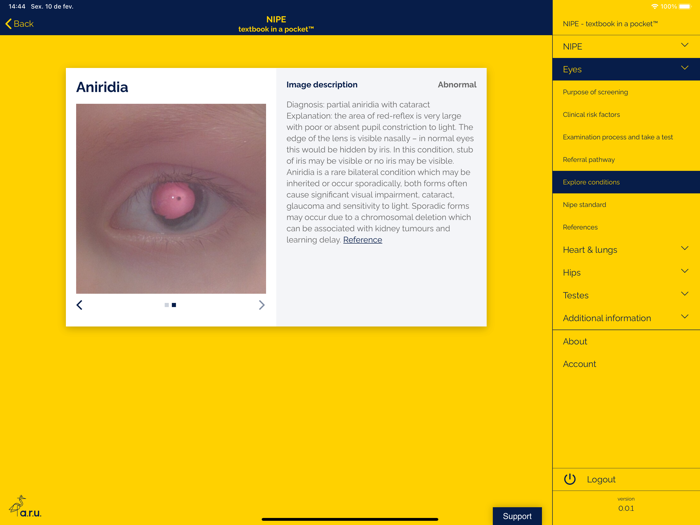Tap the Wi-Fi status icon
700x525 pixels.
(654, 7)
